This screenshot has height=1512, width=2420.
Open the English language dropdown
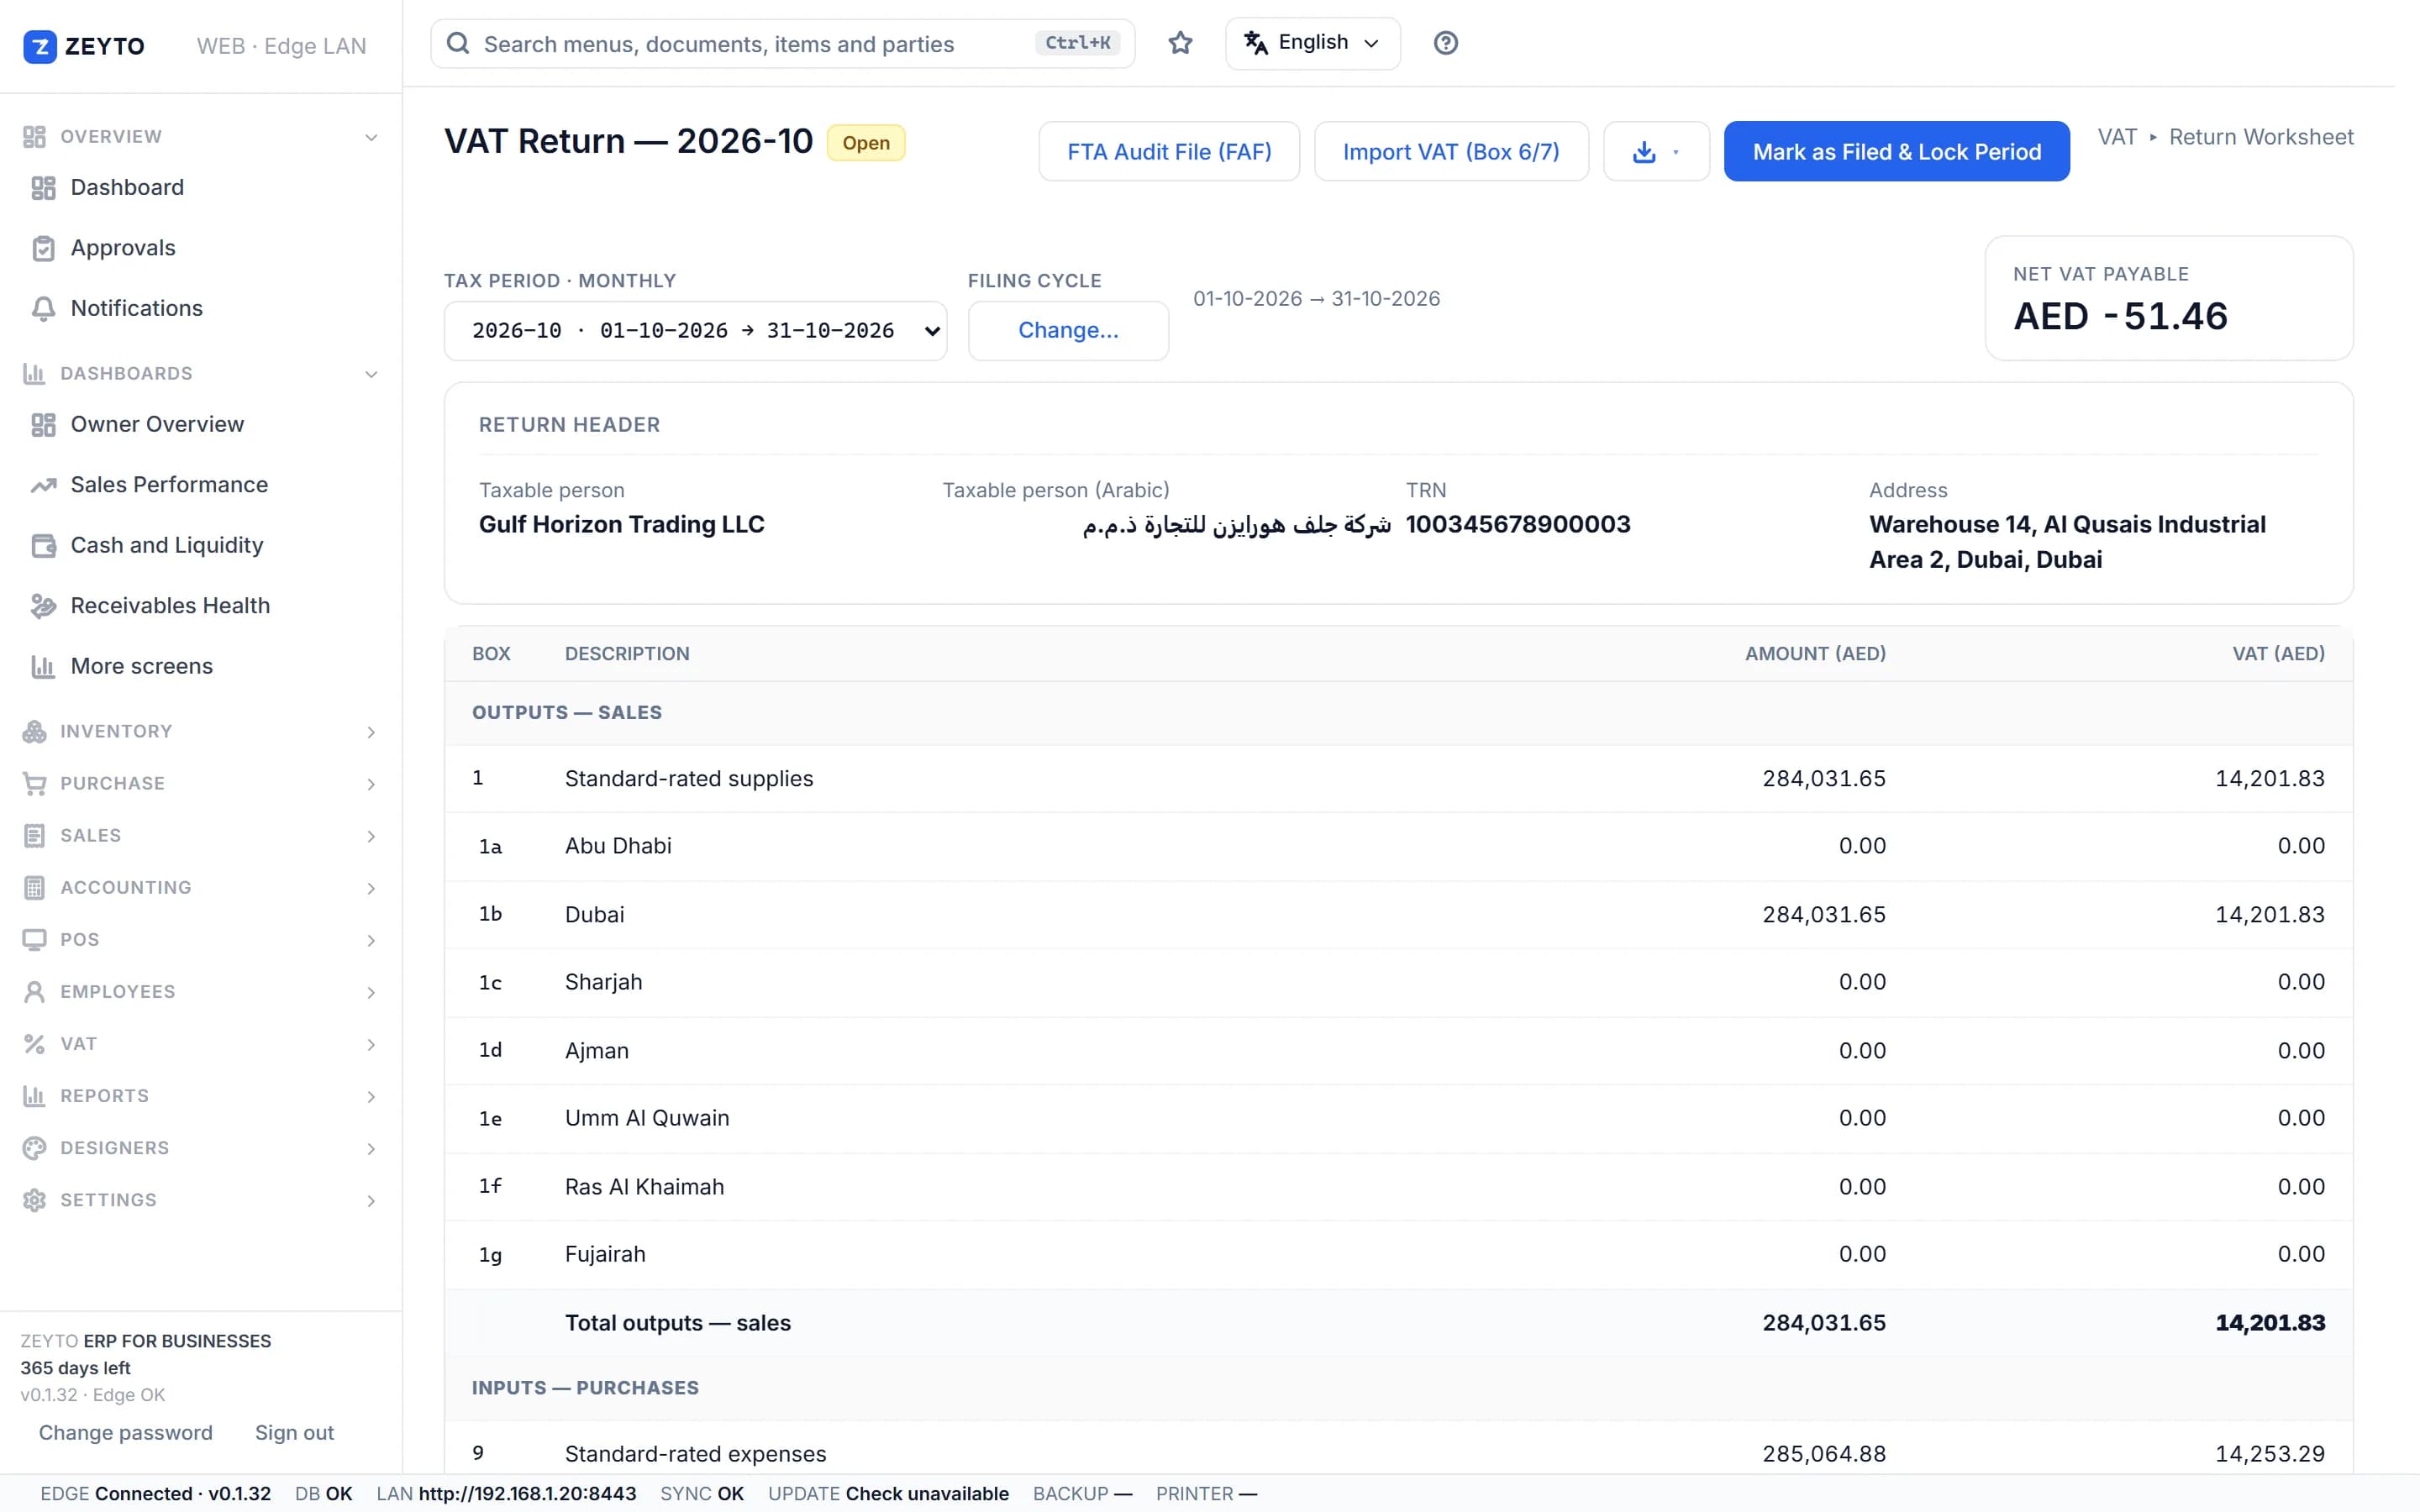[1312, 43]
